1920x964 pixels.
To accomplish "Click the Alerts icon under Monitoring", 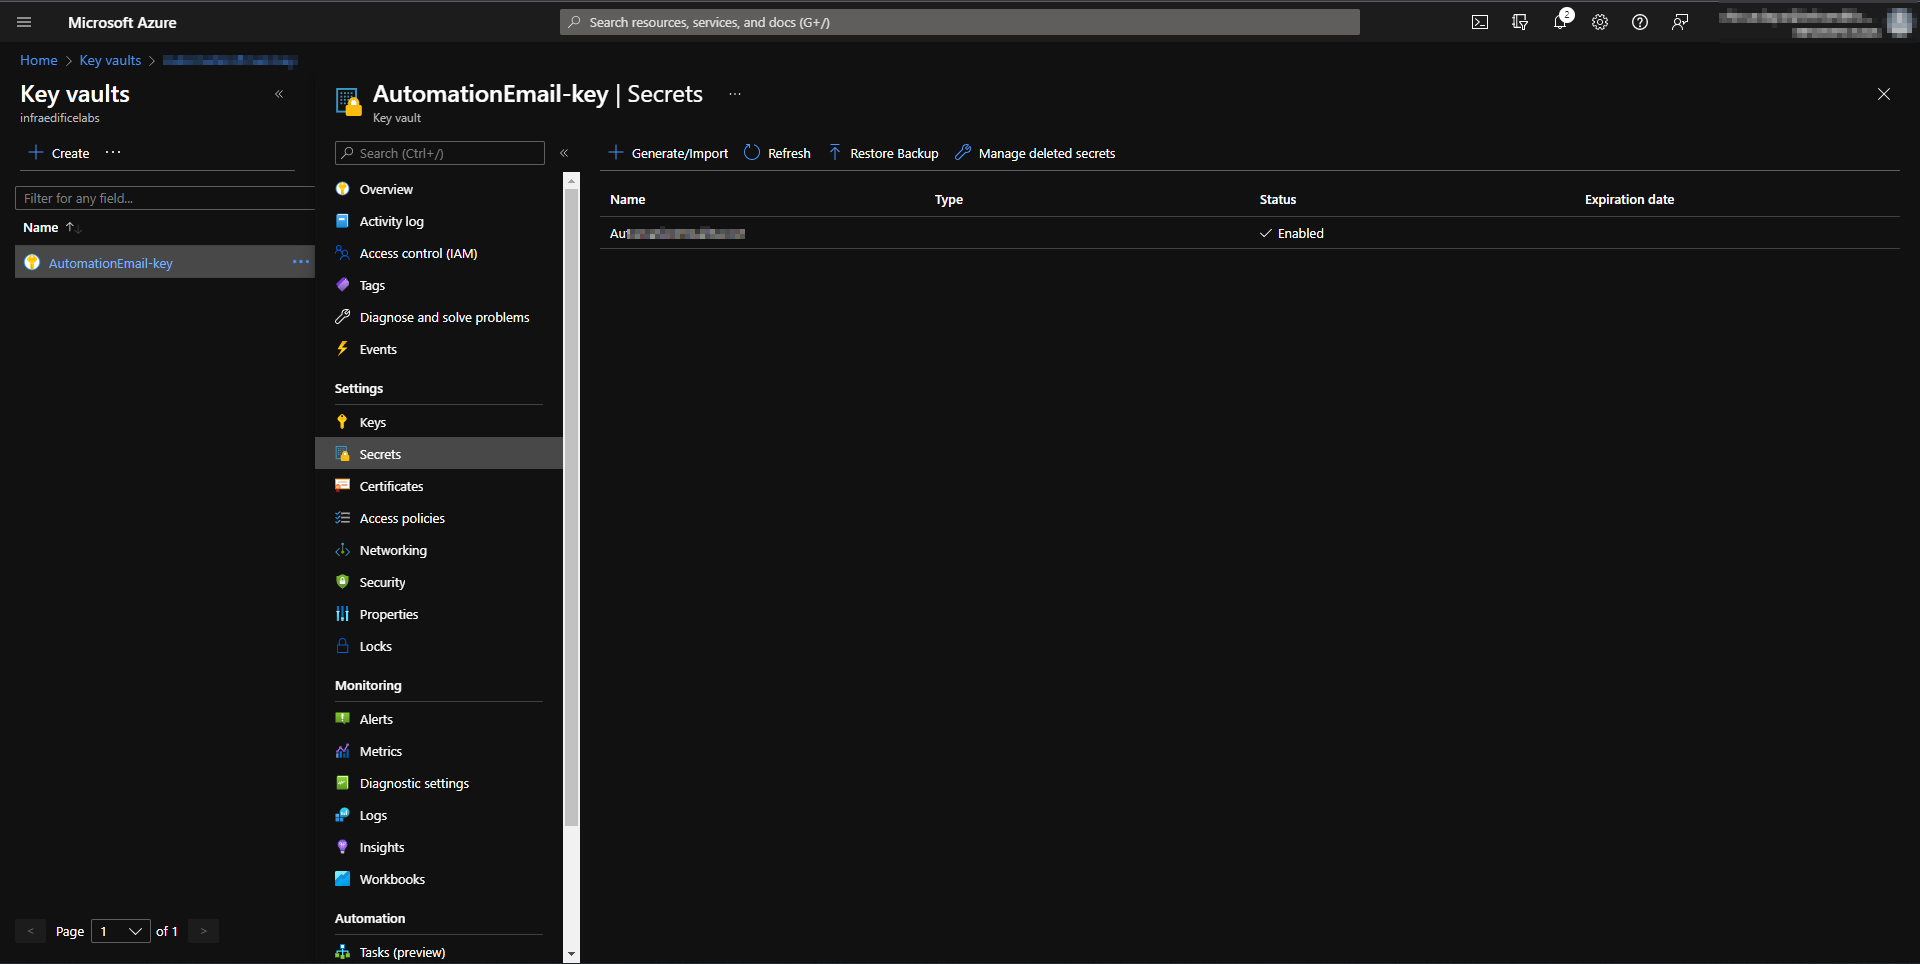I will 343,719.
